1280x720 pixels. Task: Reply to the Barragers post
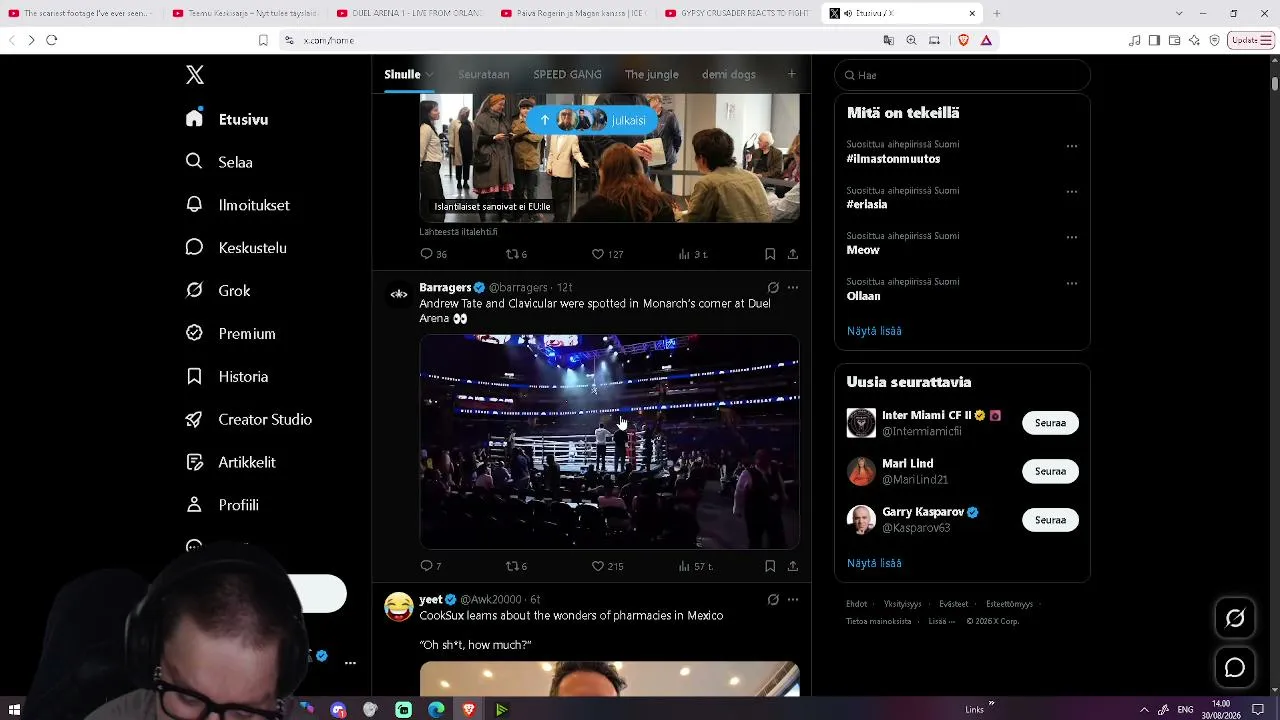point(431,566)
